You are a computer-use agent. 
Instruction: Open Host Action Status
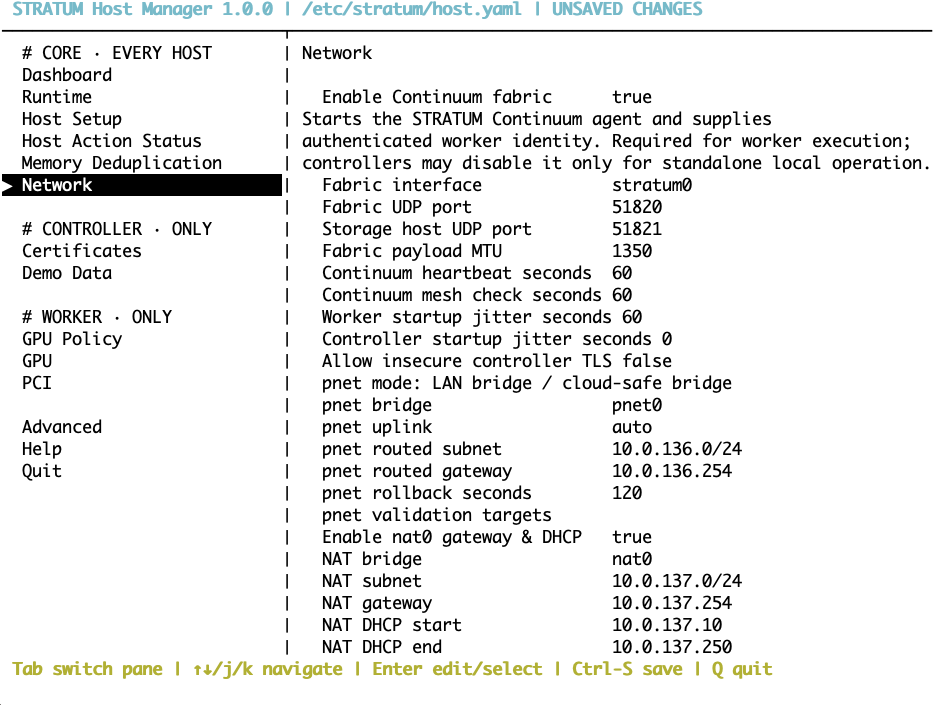[x=111, y=141]
